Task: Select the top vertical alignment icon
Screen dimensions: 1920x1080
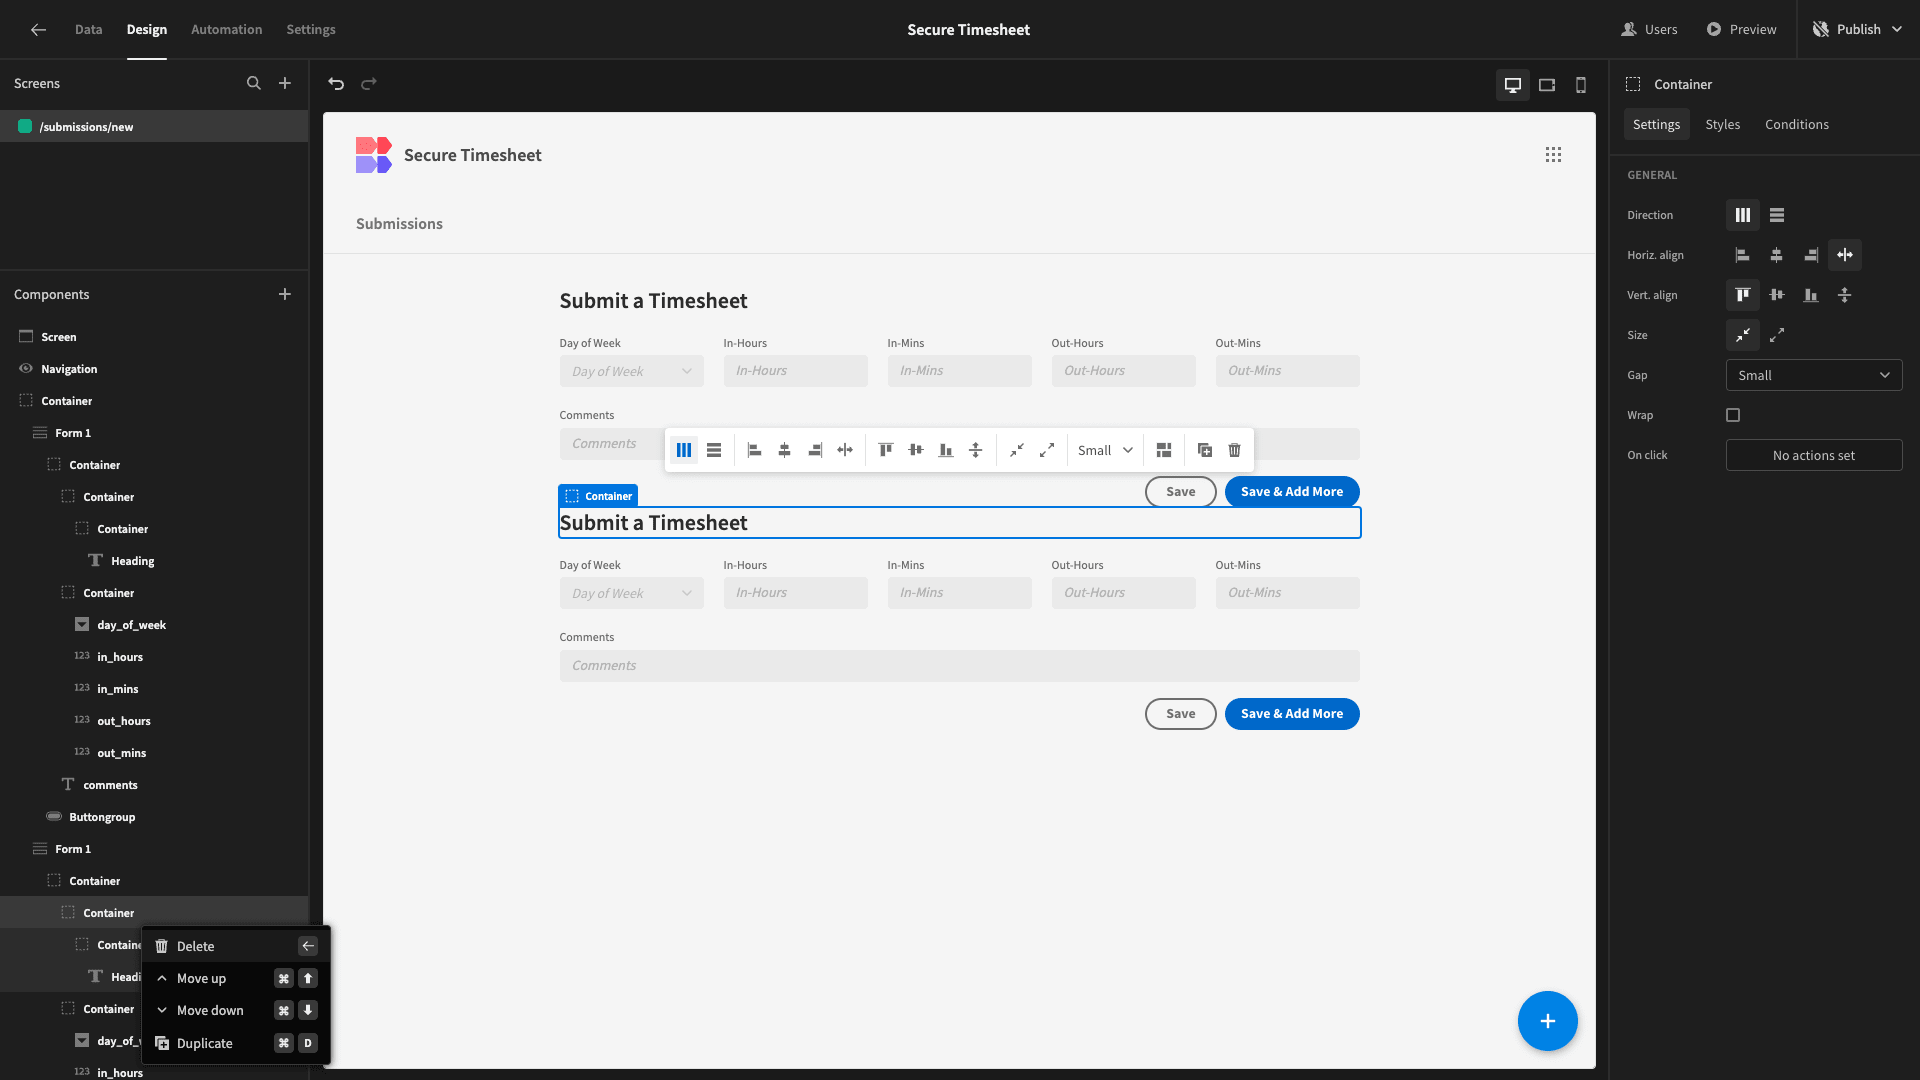Action: [x=1743, y=295]
